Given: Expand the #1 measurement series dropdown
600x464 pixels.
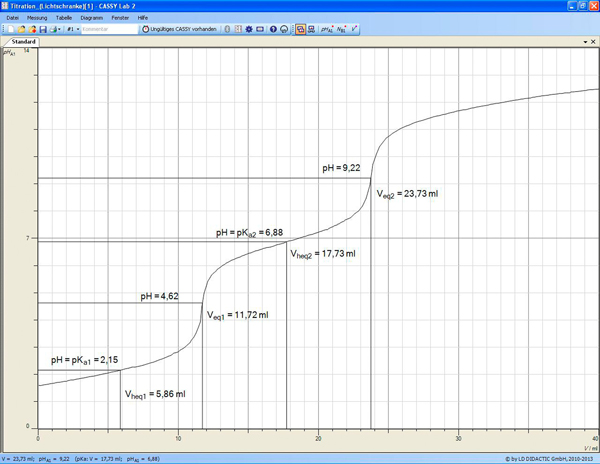Looking at the screenshot, I should click(x=72, y=29).
